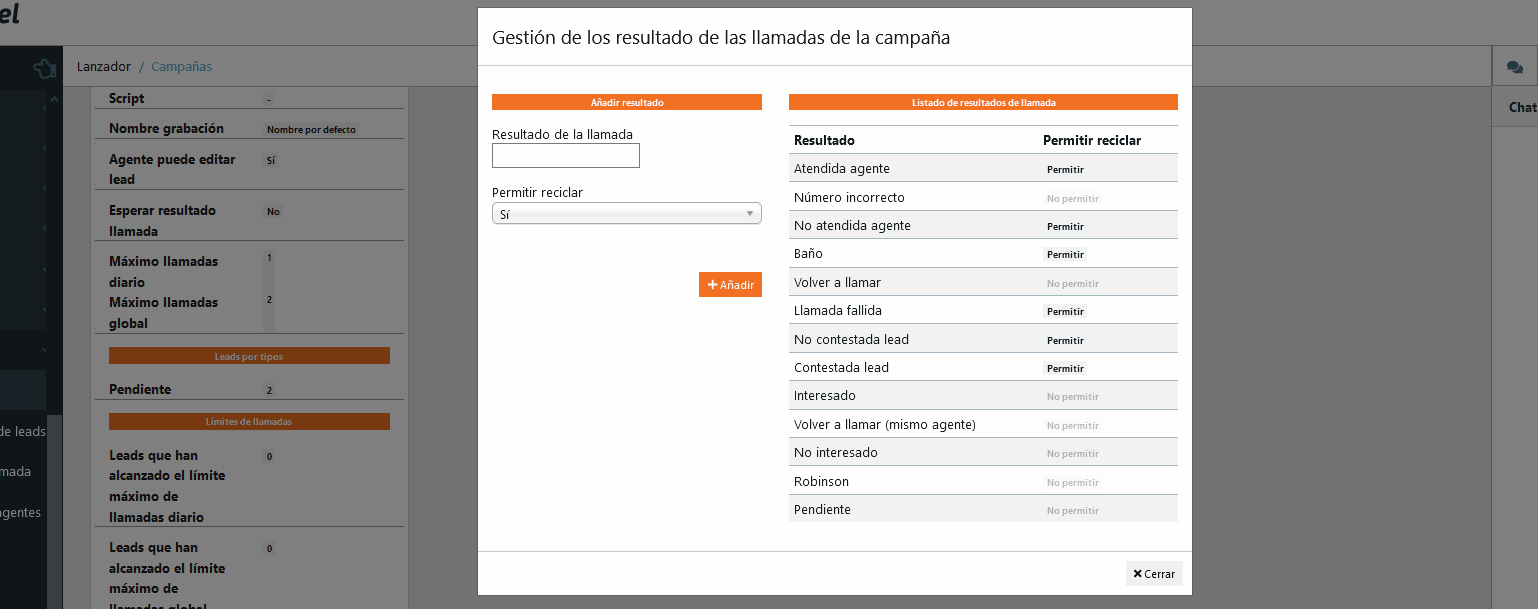Click the pointing hand sidebar icon
The width and height of the screenshot is (1538, 609).
(43, 68)
